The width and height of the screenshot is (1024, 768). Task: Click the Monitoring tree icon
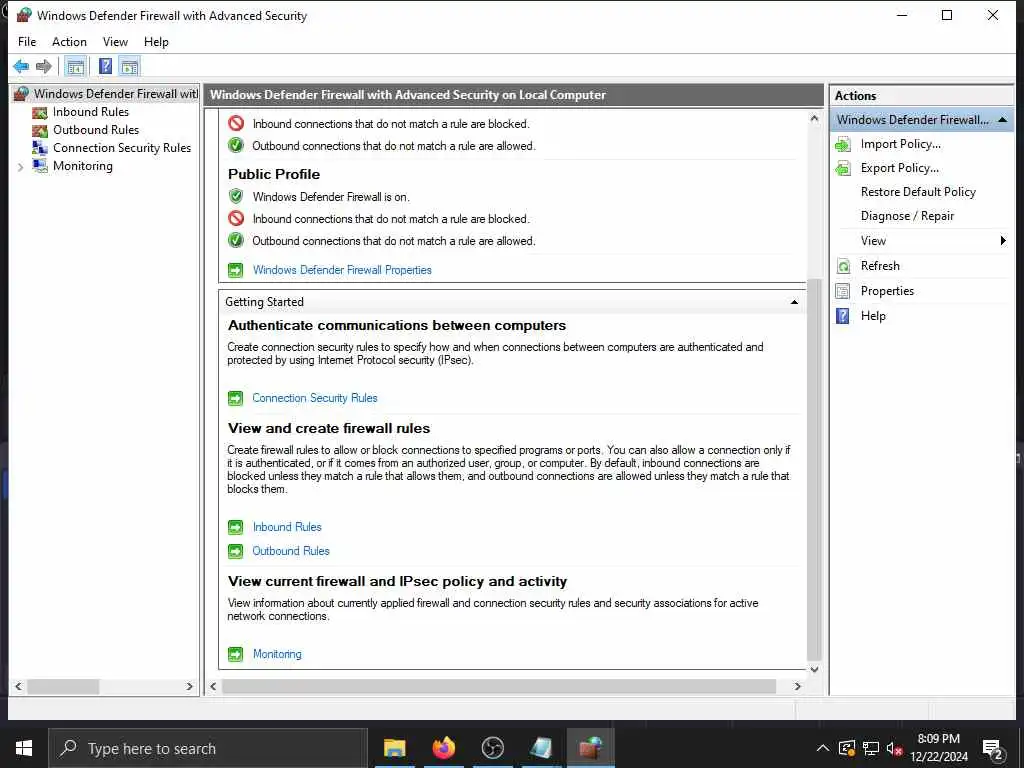[x=40, y=166]
